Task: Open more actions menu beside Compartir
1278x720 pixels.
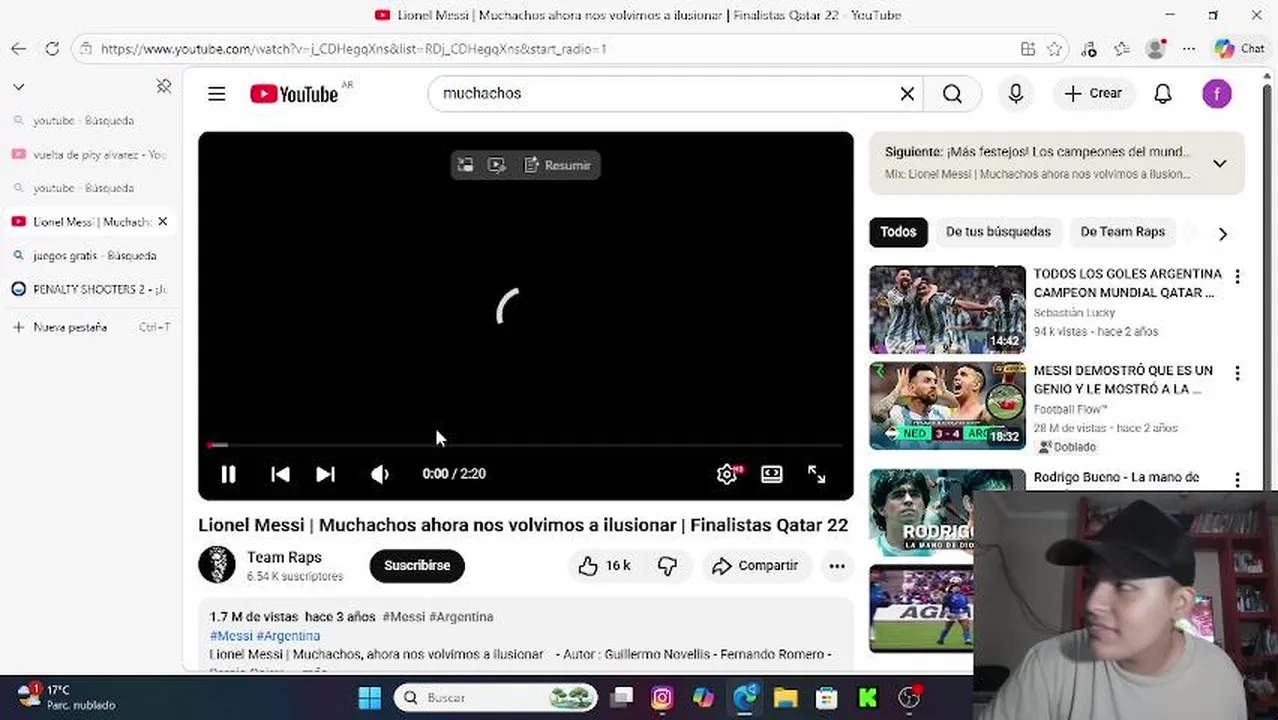Action: 837,566
